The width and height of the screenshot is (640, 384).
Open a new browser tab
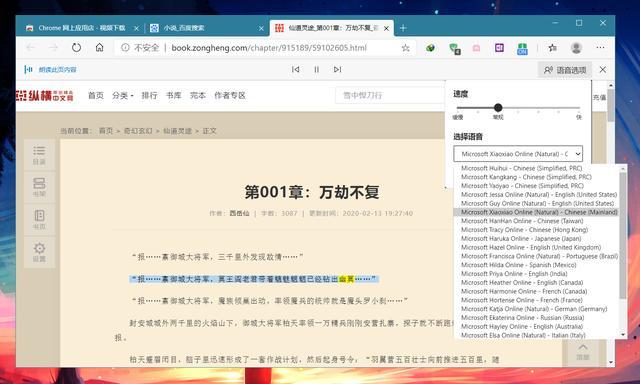403,28
